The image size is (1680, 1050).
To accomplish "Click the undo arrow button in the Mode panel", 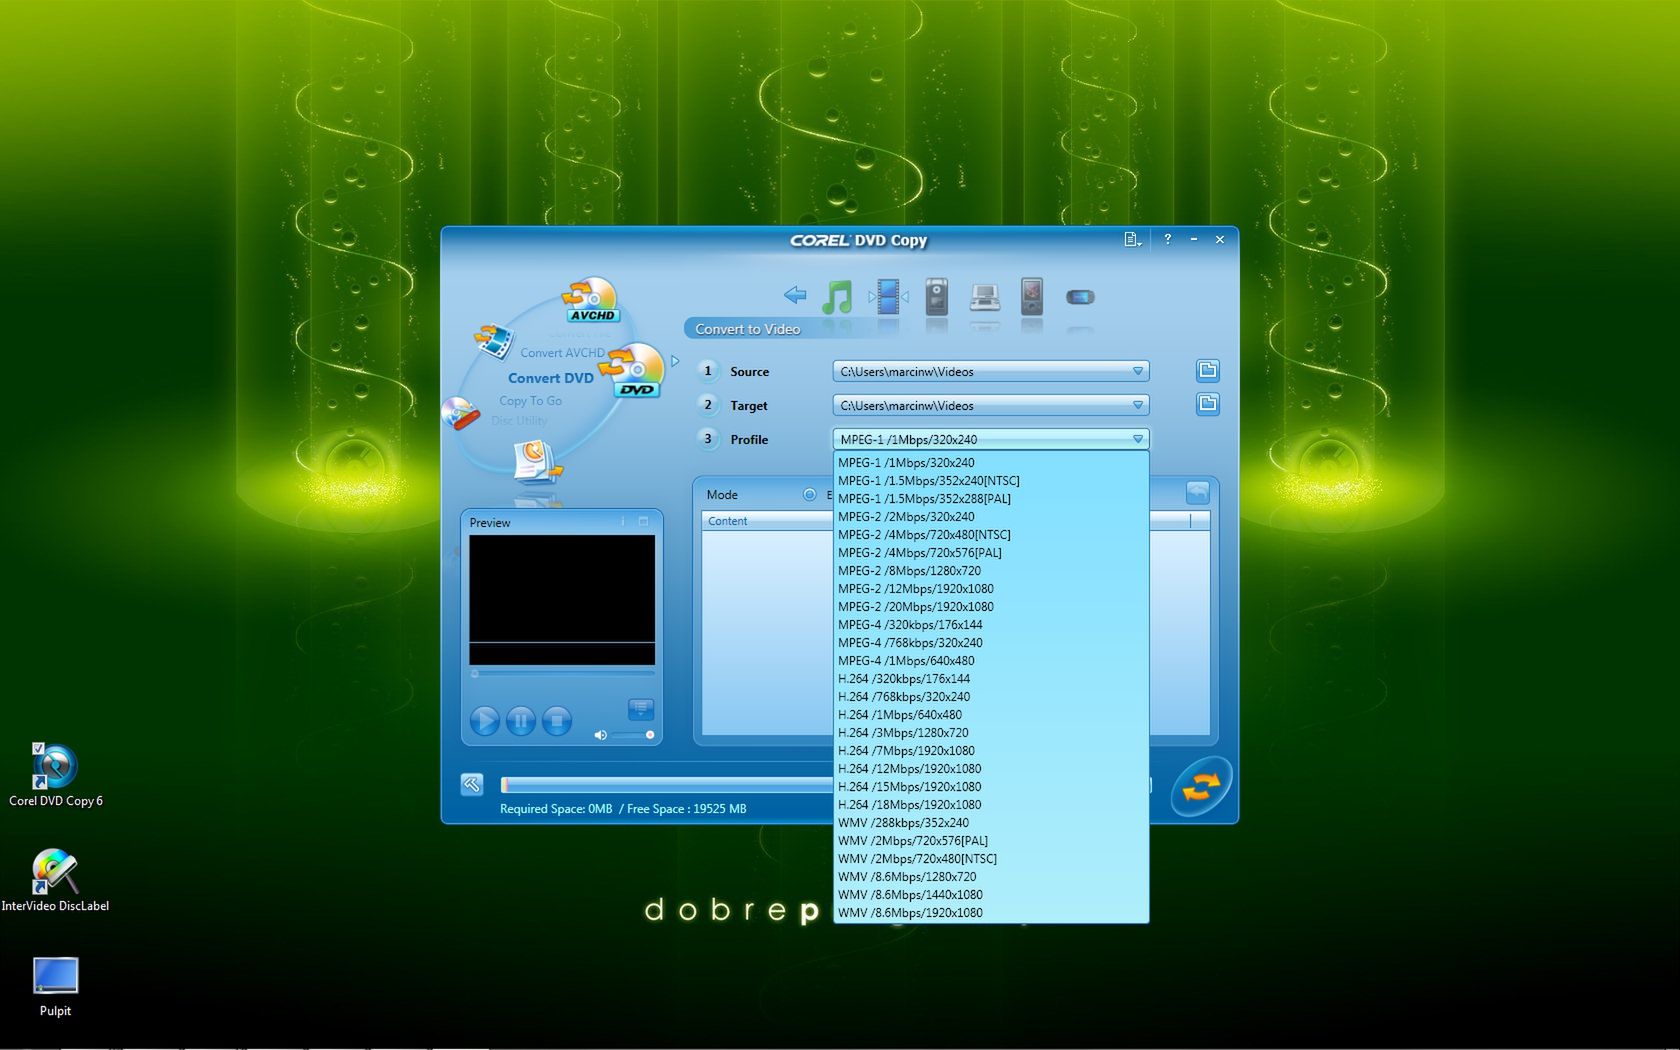I will (1197, 493).
